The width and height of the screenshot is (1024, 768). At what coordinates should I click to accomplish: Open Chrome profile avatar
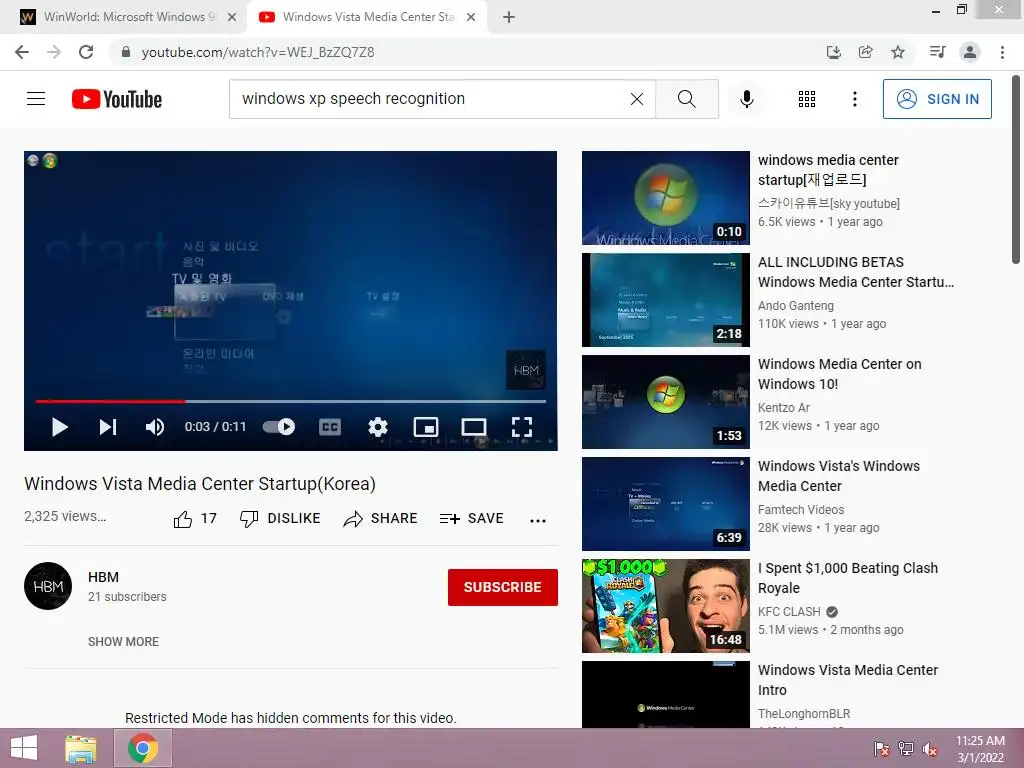click(x=970, y=52)
